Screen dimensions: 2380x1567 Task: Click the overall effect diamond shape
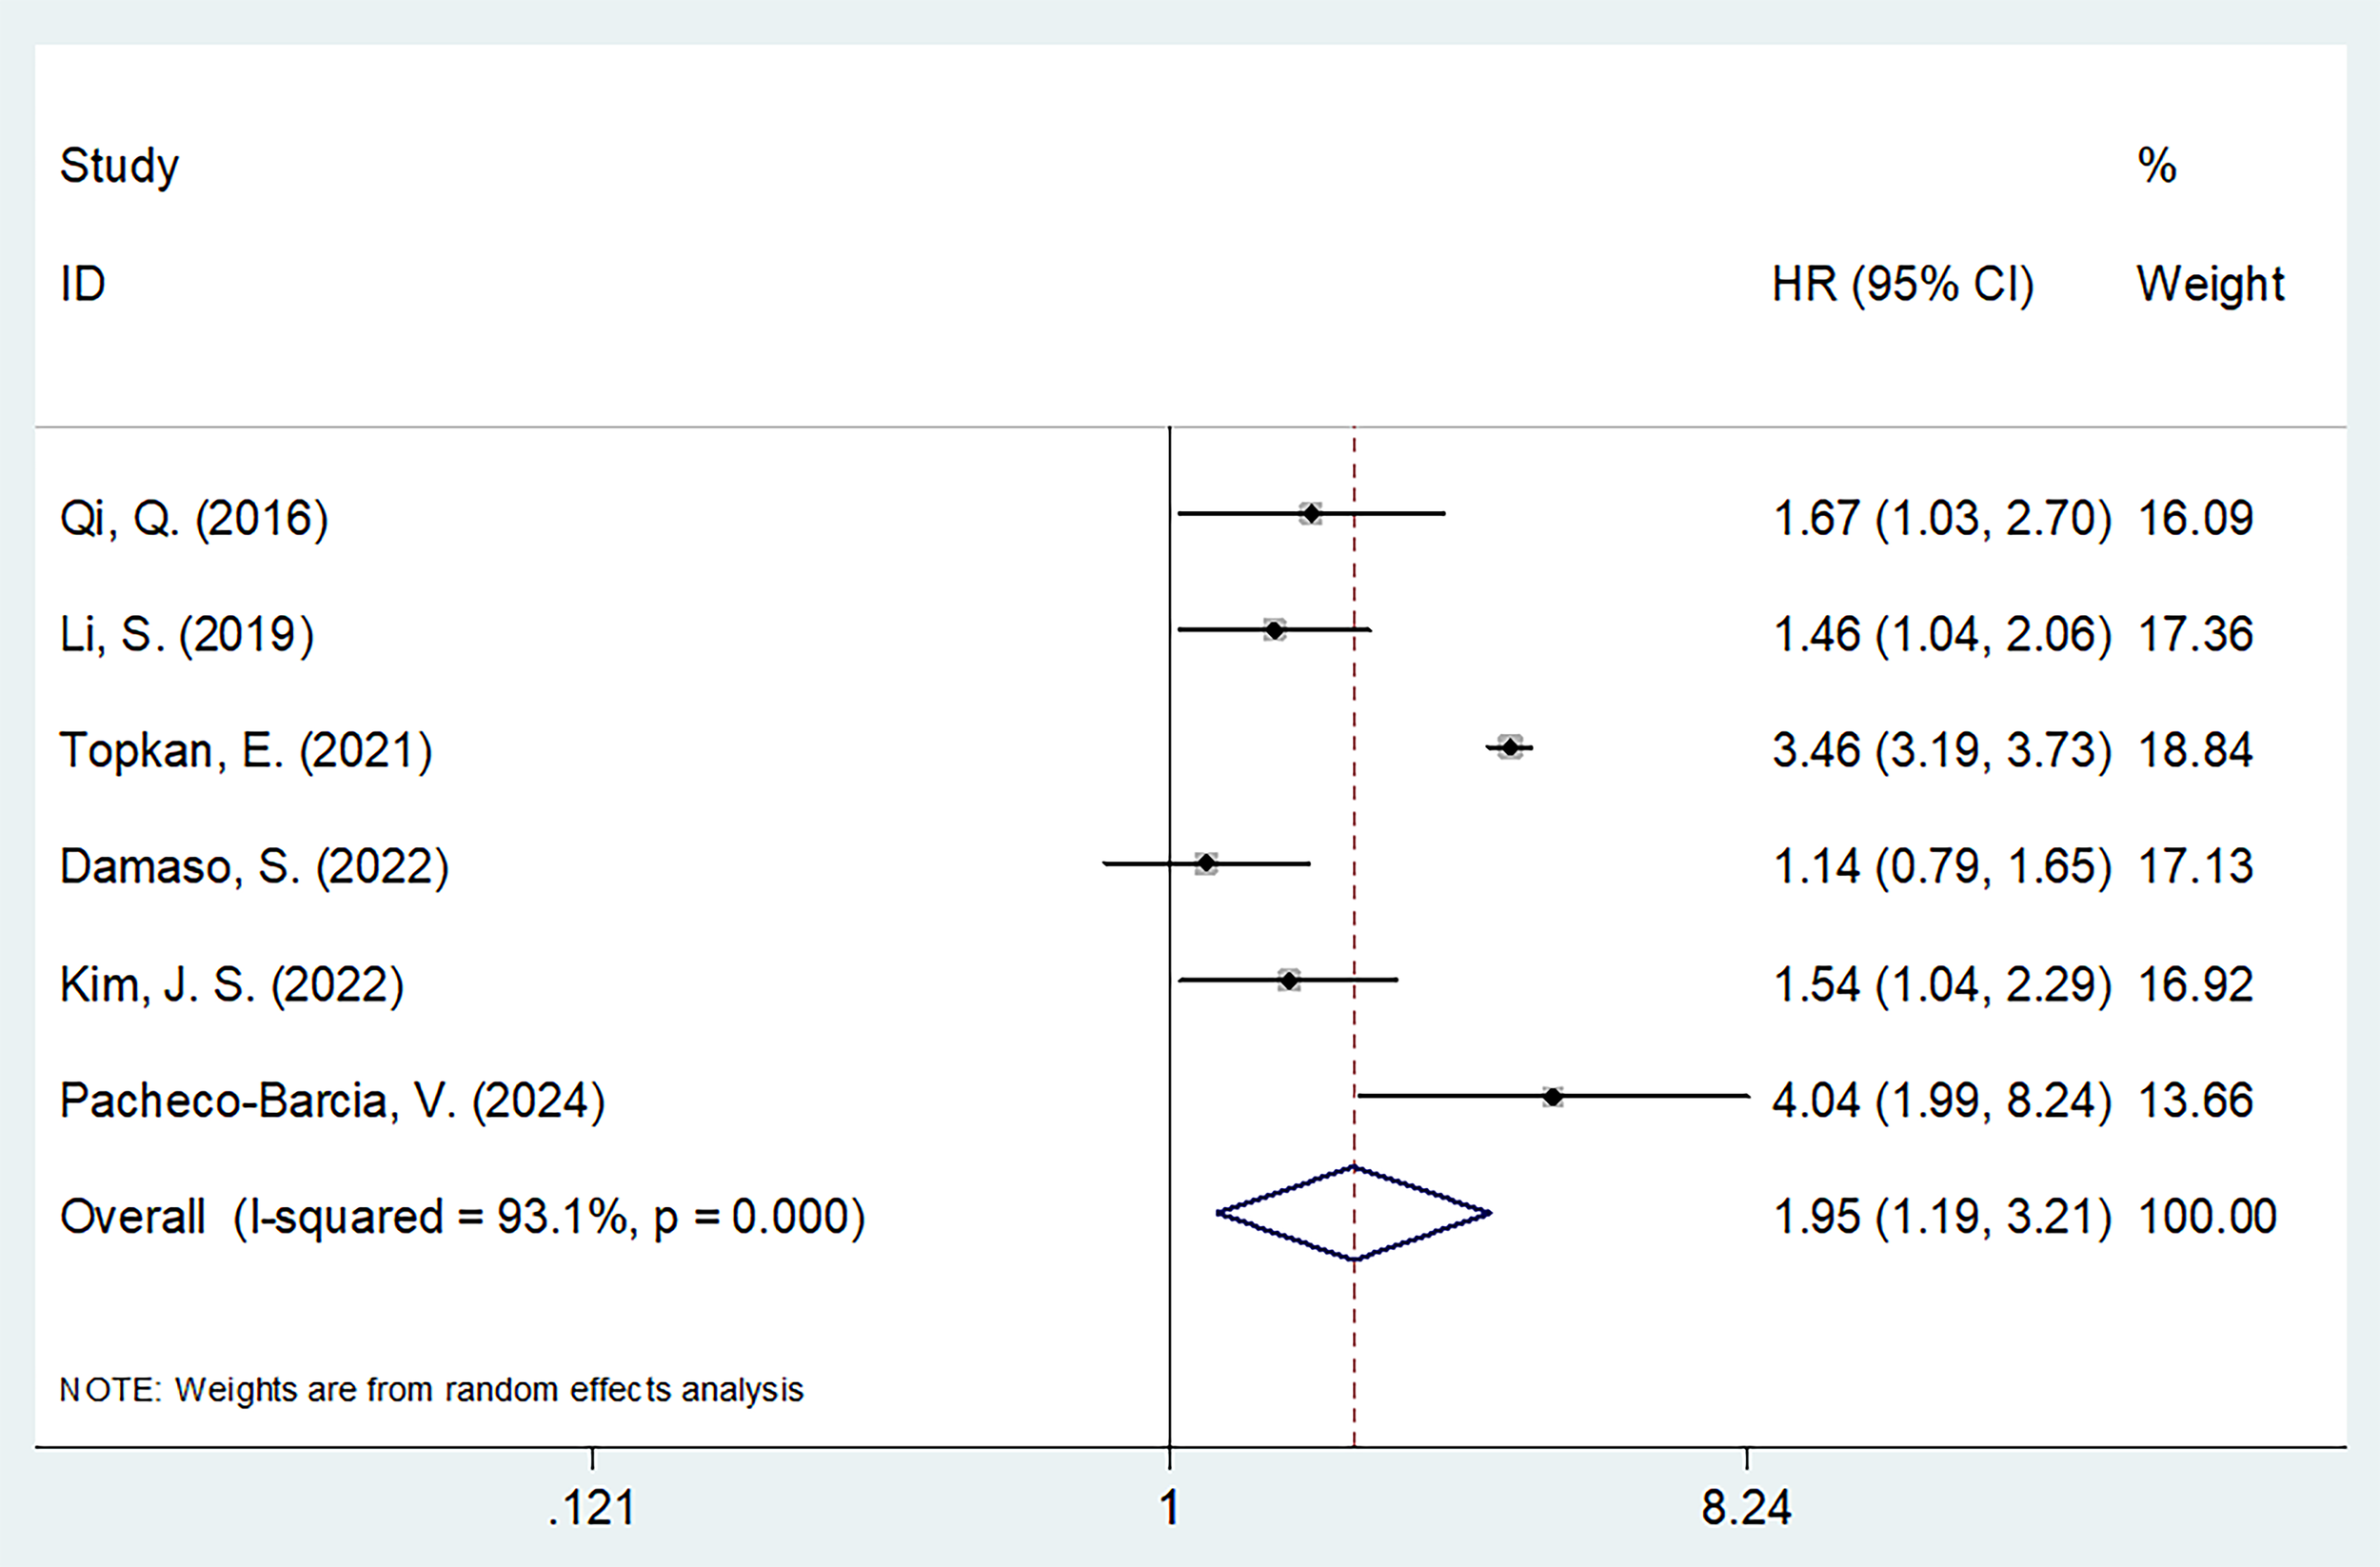(1354, 1213)
